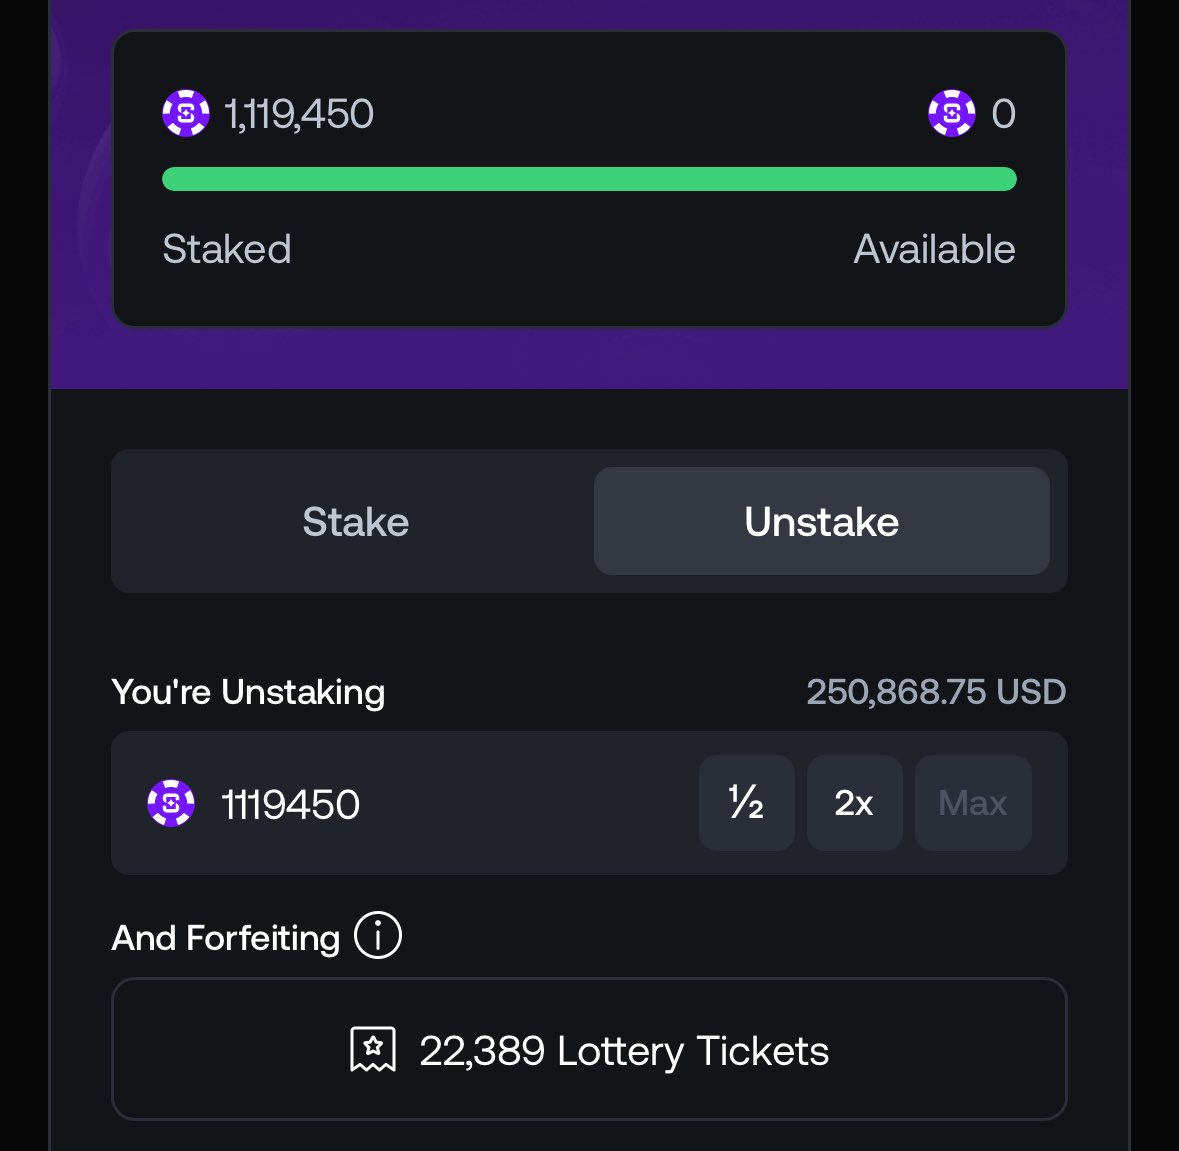Click the available balance token chip icon
1179x1151 pixels.
[951, 114]
